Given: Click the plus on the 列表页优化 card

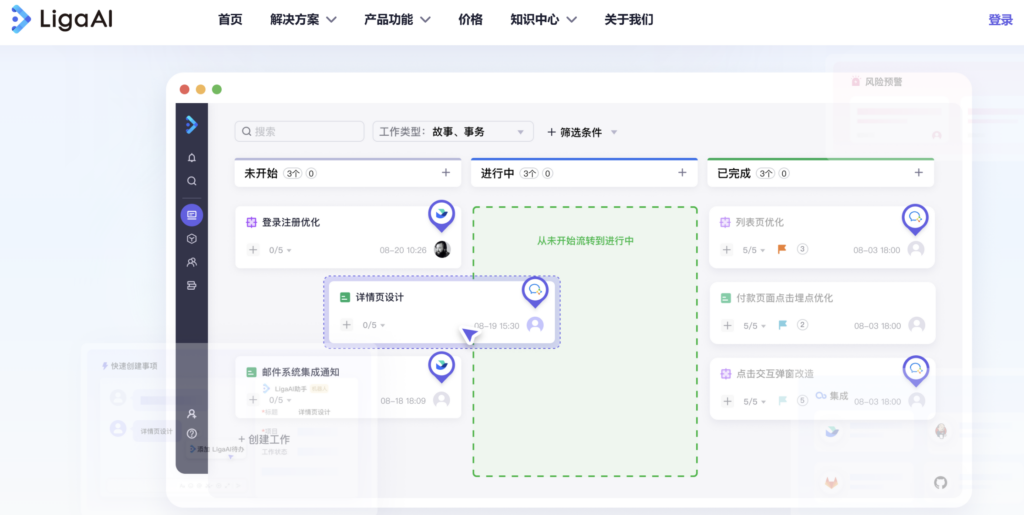Looking at the screenshot, I should pos(726,250).
